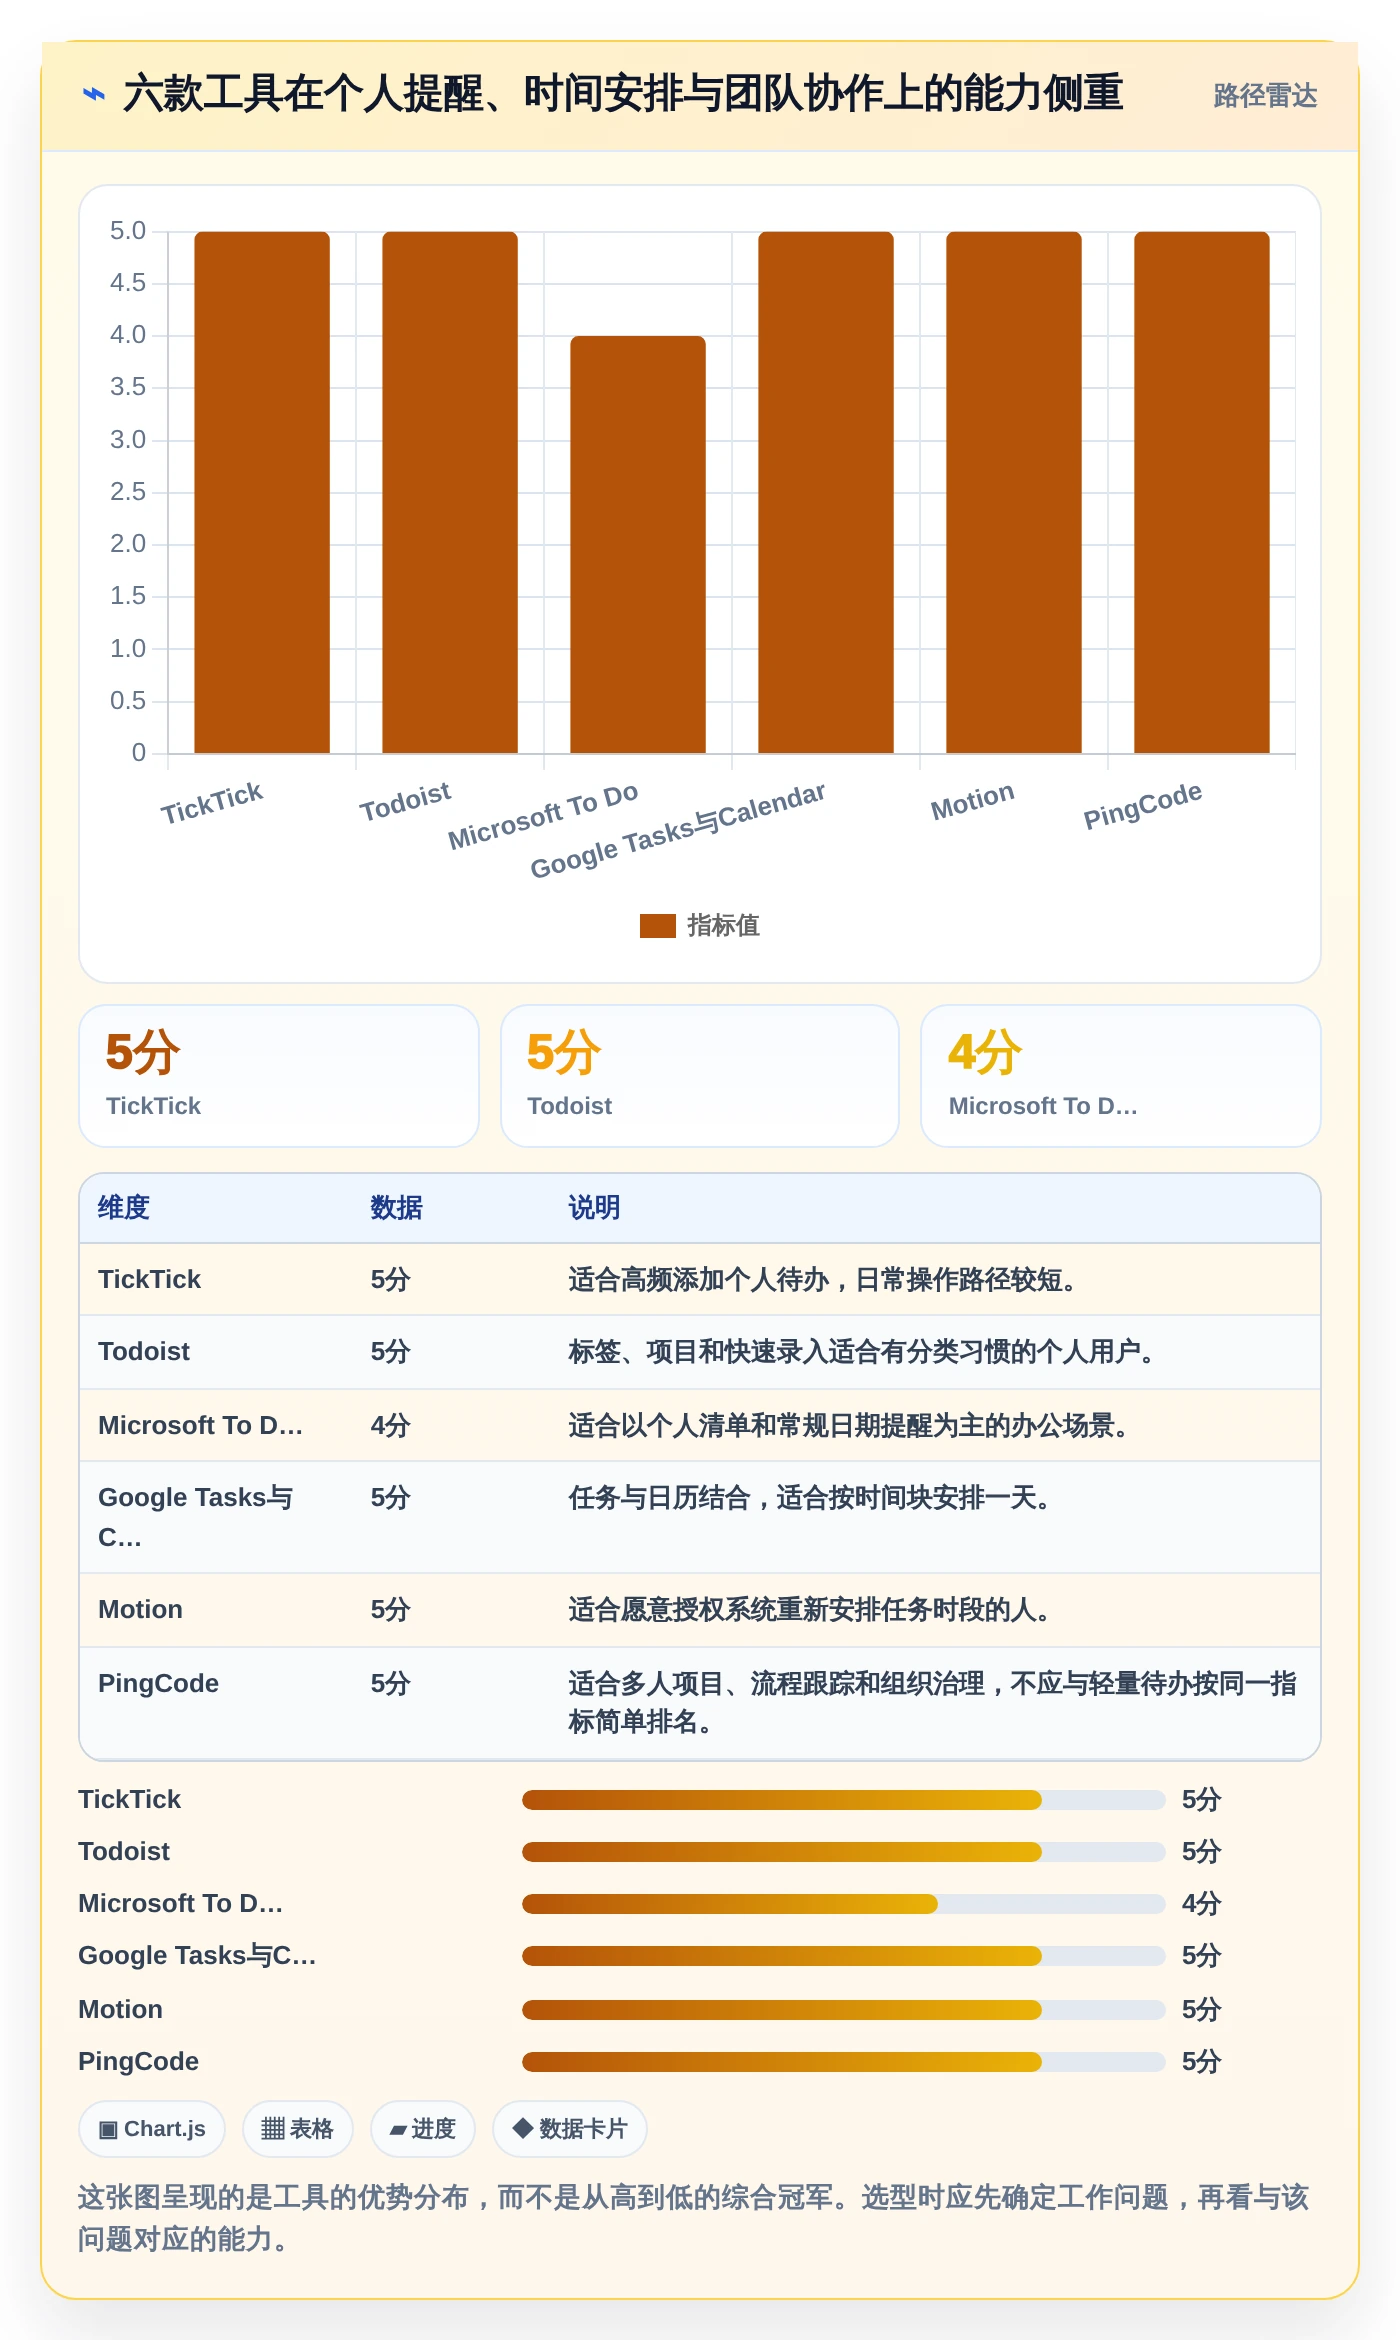Select the Motion table row name
The width and height of the screenshot is (1400, 2340).
(141, 1610)
